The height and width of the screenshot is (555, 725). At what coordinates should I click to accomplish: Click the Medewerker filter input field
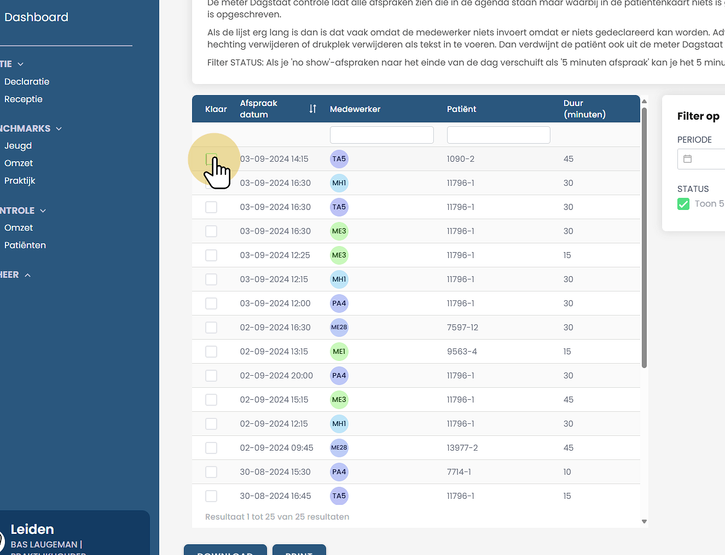pyautogui.click(x=381, y=135)
